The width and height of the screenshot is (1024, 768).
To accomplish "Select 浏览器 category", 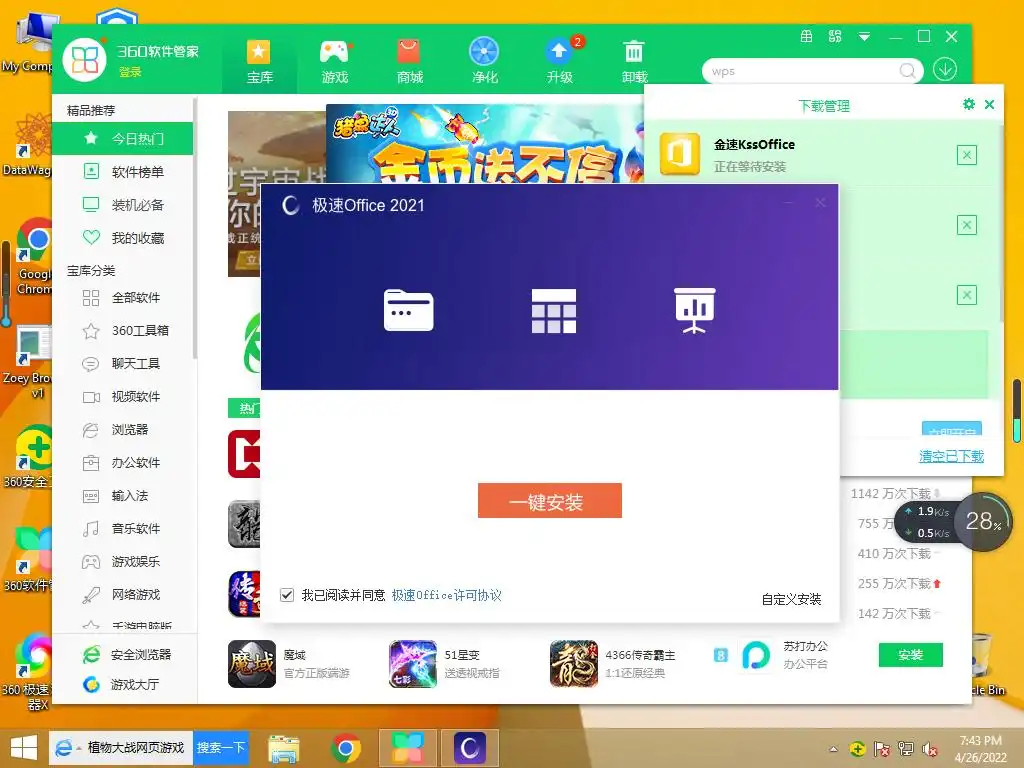I will coord(123,430).
